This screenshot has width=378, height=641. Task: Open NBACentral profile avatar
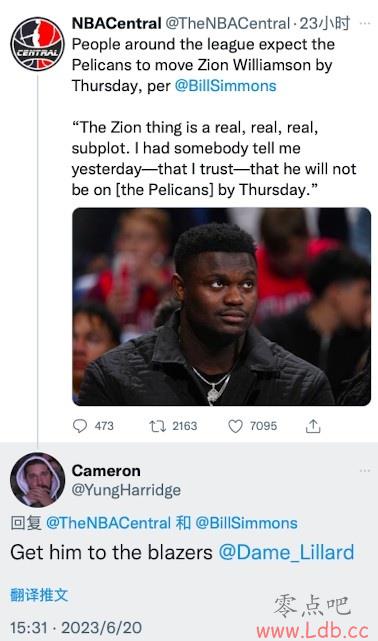[x=37, y=44]
